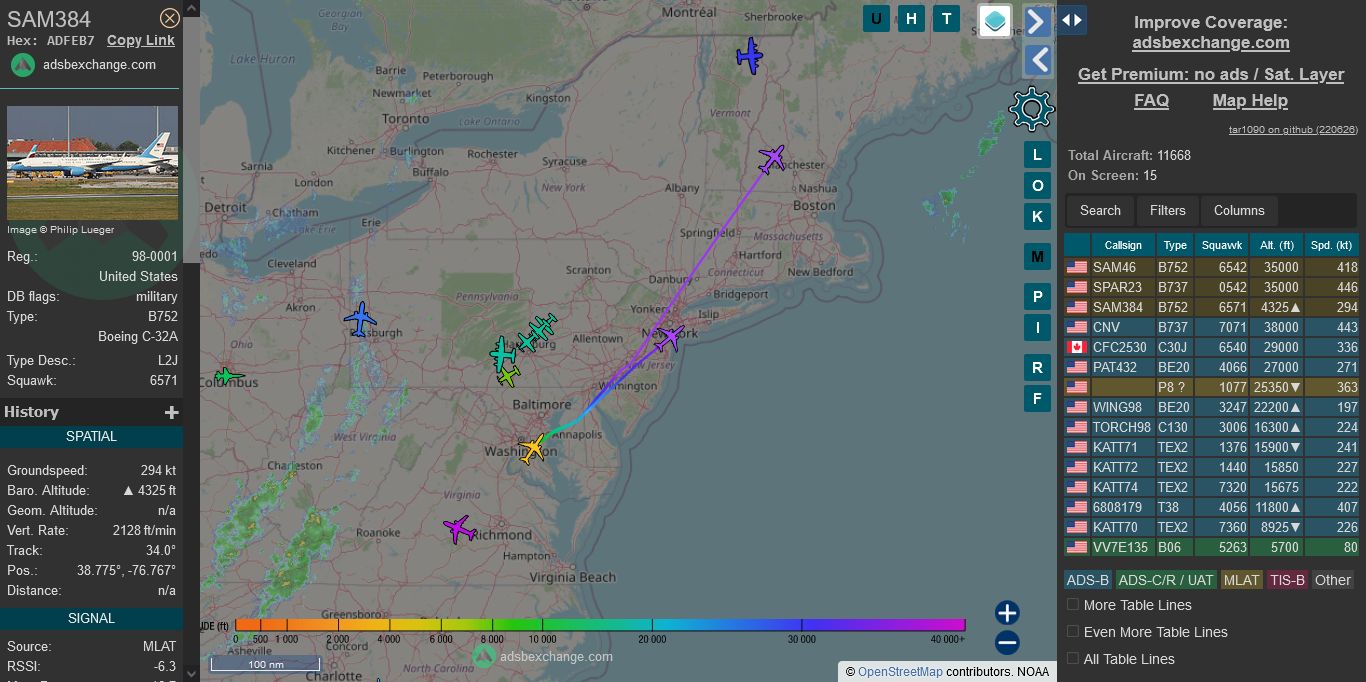This screenshot has height=682, width=1366.
Task: Toggle the T map button
Action: tap(946, 18)
